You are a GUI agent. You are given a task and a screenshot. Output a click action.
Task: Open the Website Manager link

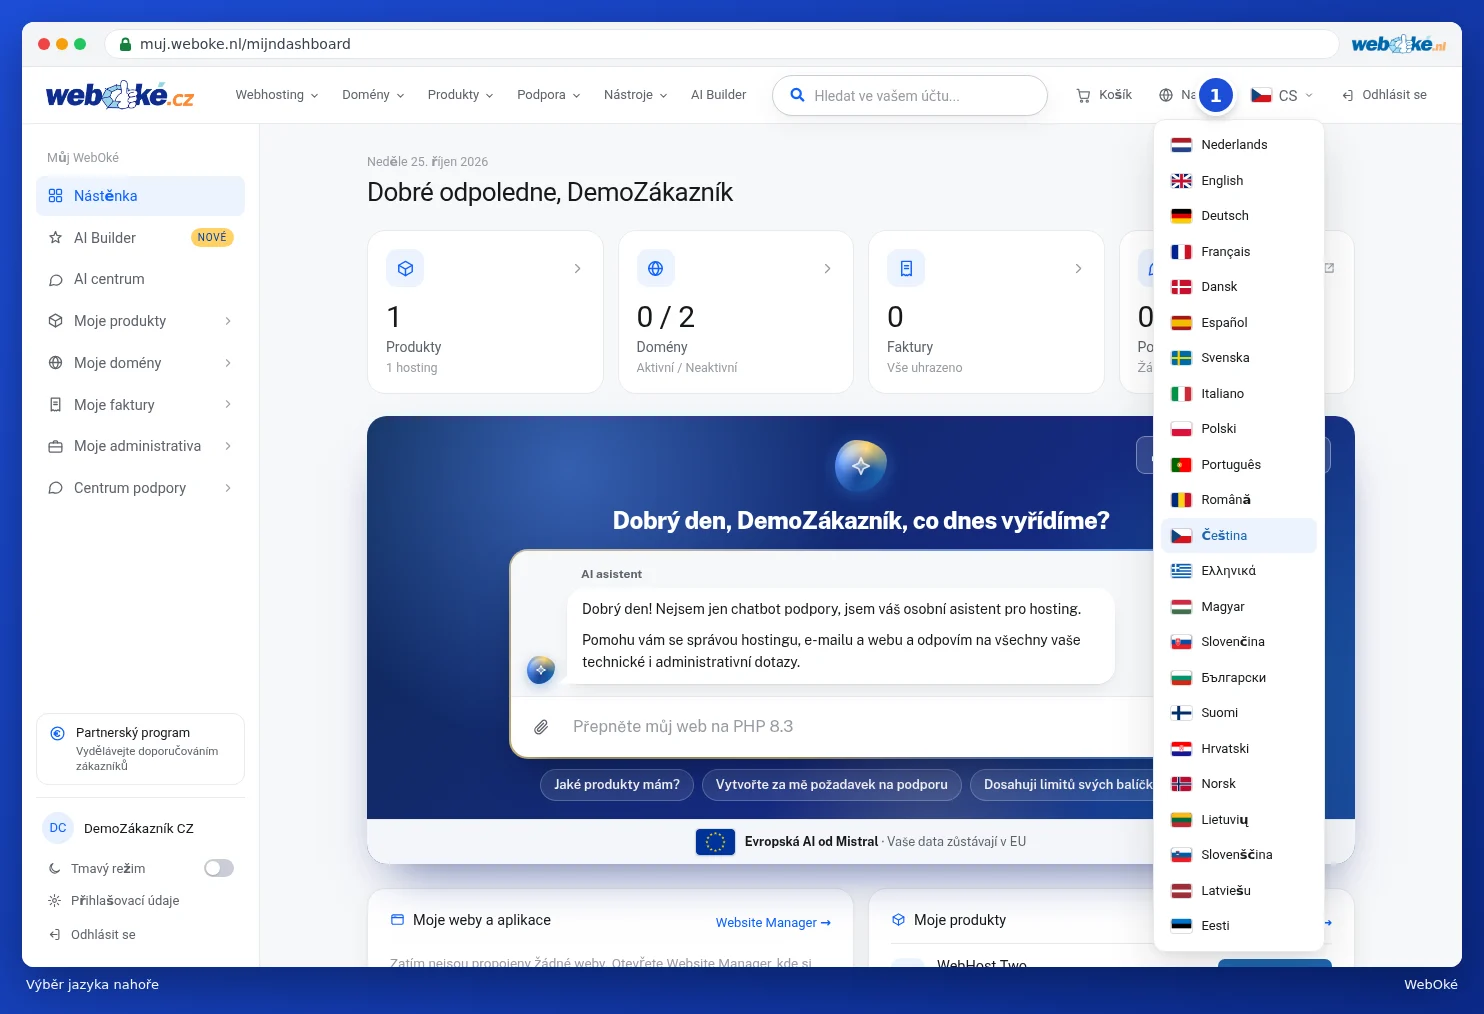[773, 923]
